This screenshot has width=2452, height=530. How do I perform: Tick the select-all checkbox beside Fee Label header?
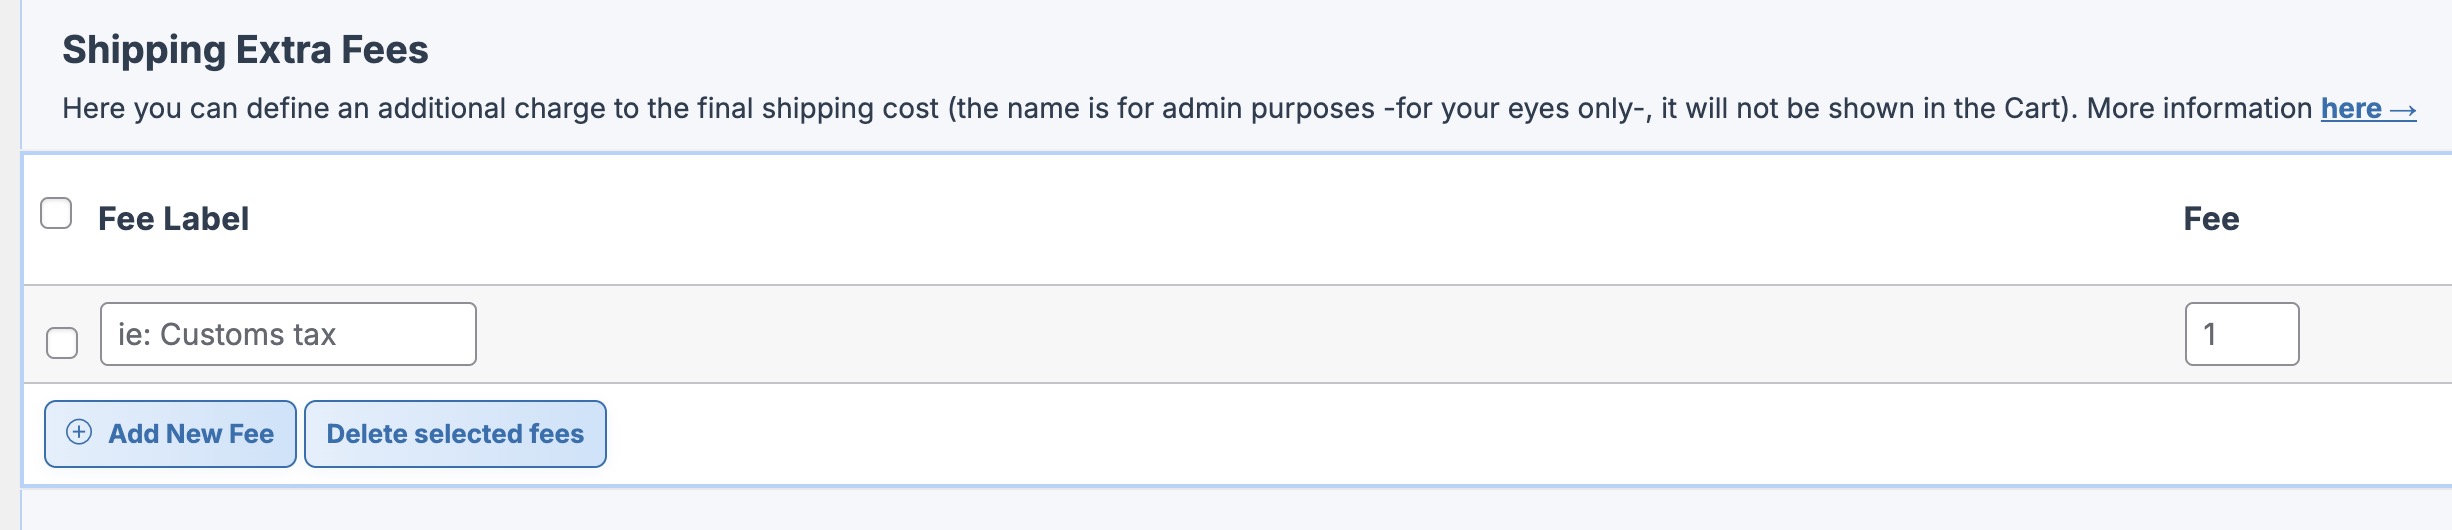[x=56, y=213]
